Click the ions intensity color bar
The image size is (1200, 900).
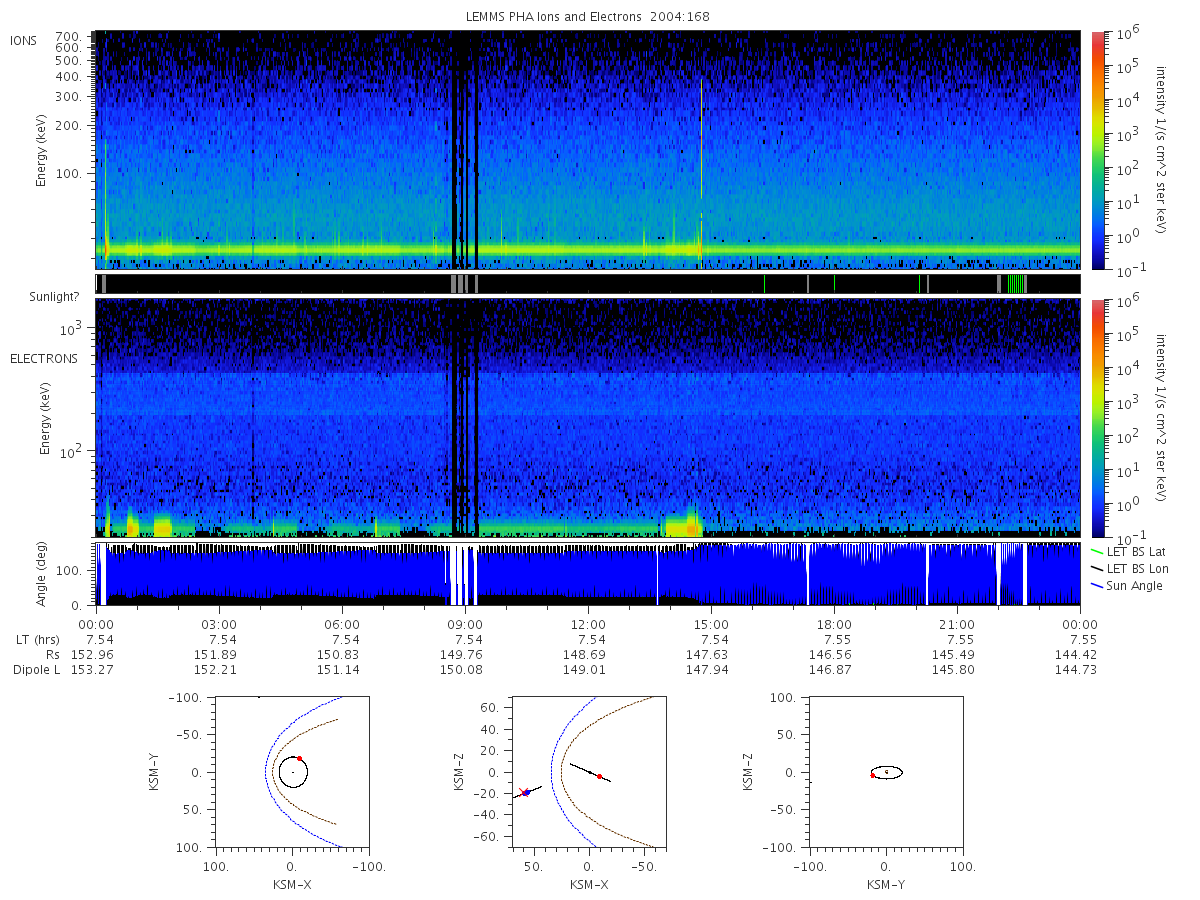click(x=1098, y=150)
